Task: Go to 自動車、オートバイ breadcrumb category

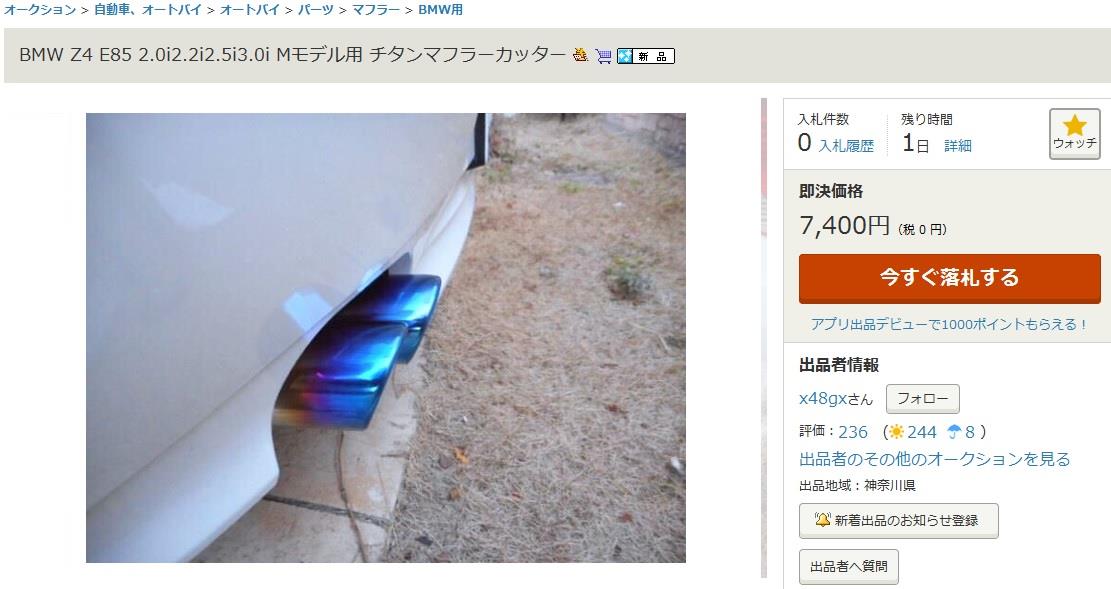Action: coord(147,10)
